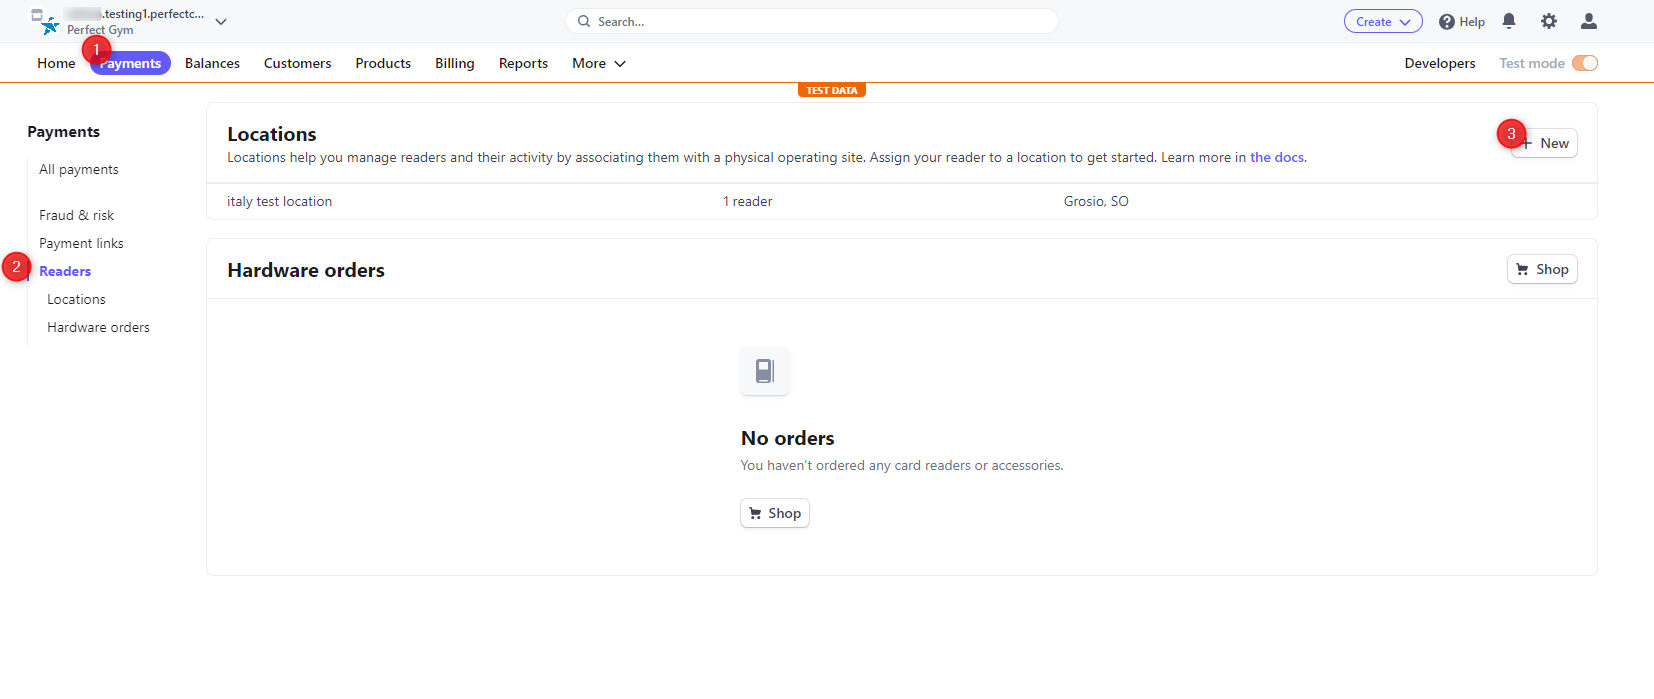Screen dimensions: 1654x699
Task: Toggle the Test mode switch
Action: coord(1584,63)
